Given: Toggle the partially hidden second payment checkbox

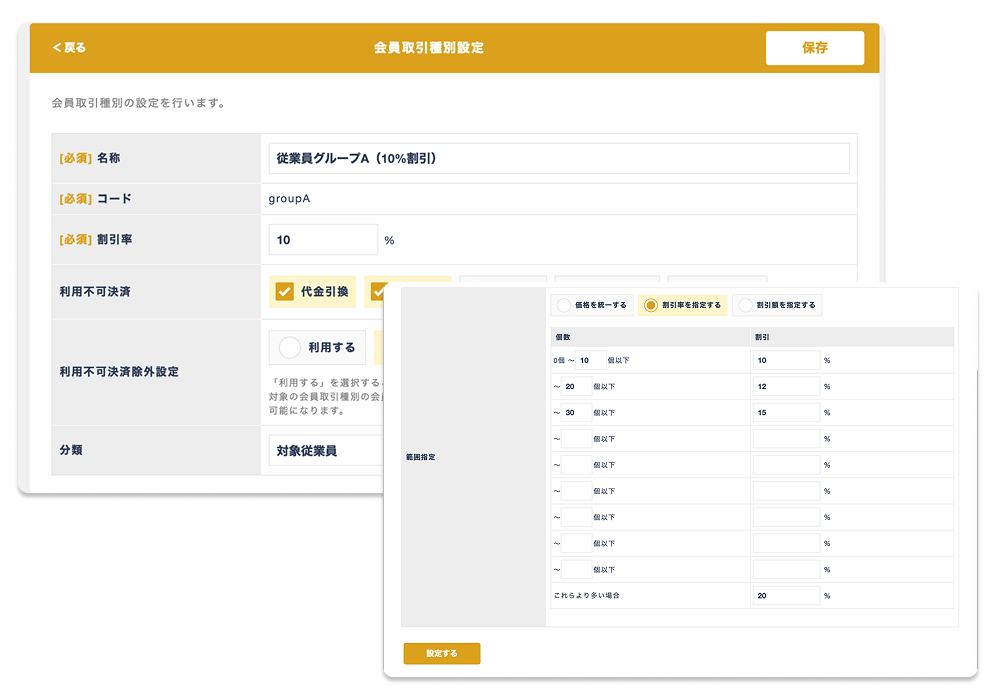Looking at the screenshot, I should (x=380, y=292).
